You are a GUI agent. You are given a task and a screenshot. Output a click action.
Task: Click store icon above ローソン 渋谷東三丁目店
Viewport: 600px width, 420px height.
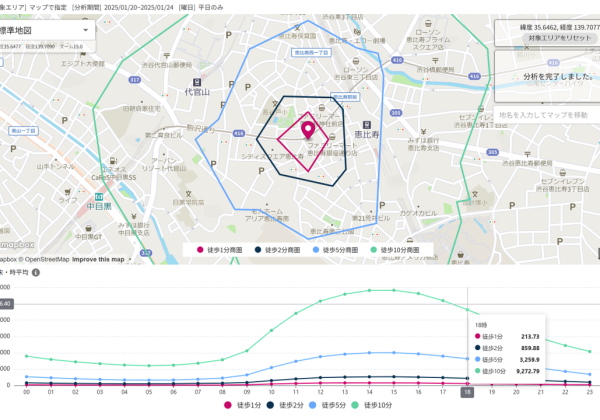click(x=356, y=61)
